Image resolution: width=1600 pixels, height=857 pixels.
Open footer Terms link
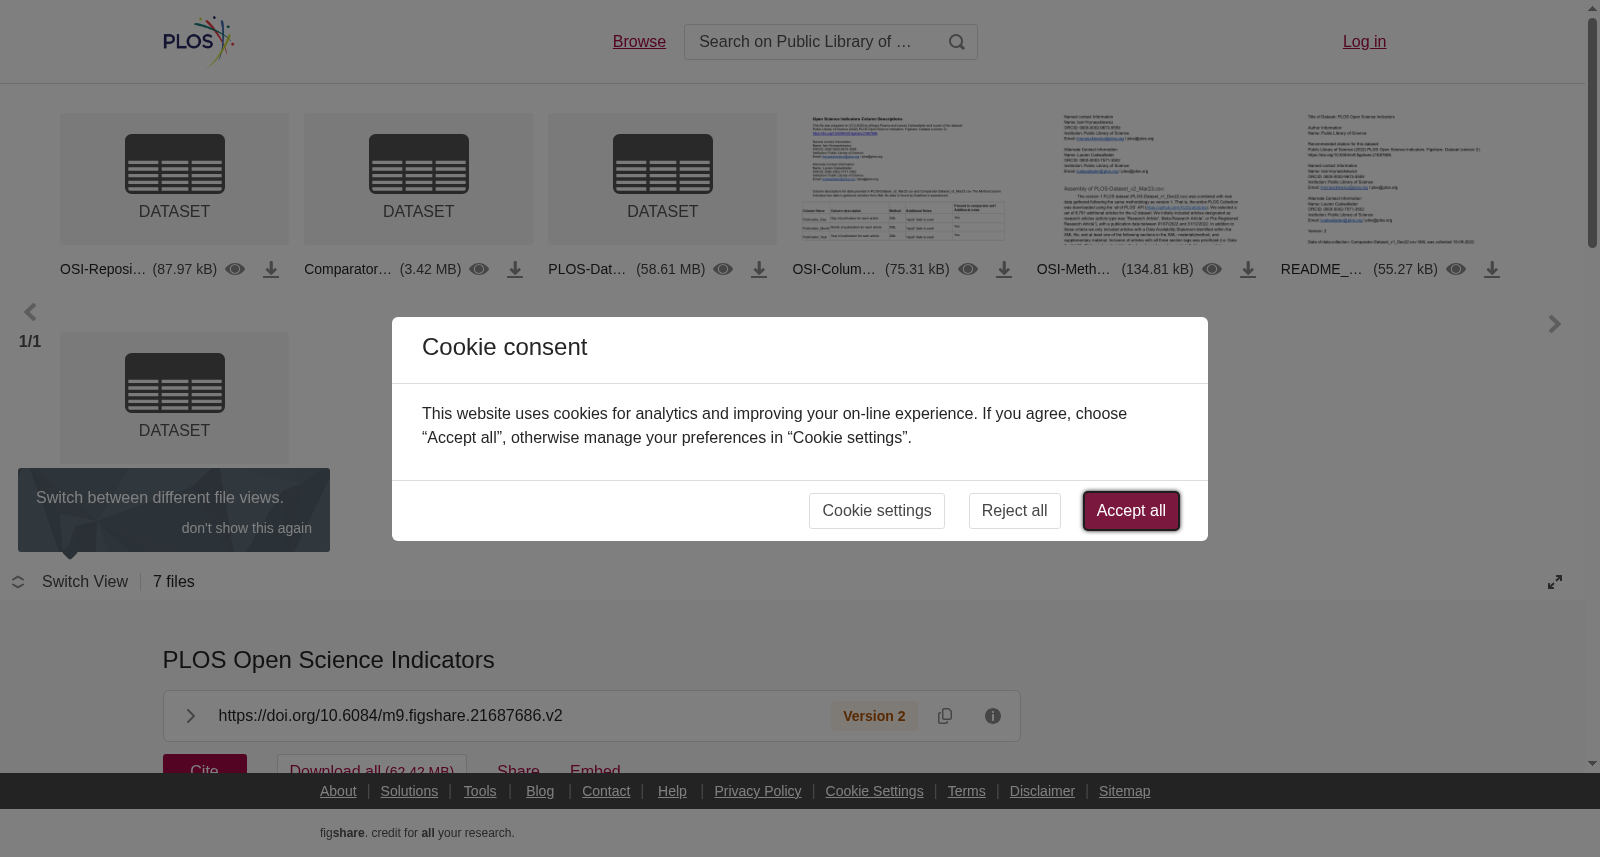tap(967, 791)
